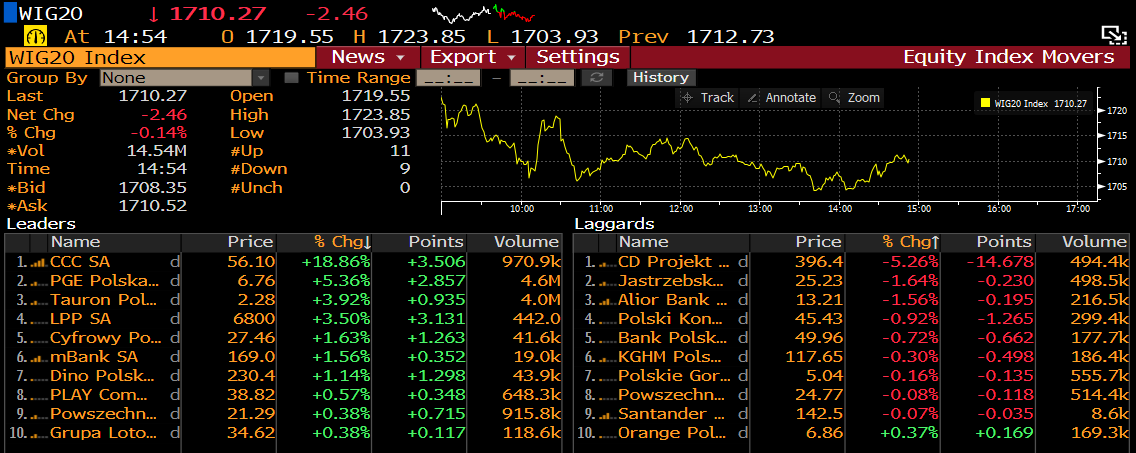Click LPP SA price 6800
Image resolution: width=1136 pixels, height=453 pixels.
tap(254, 319)
